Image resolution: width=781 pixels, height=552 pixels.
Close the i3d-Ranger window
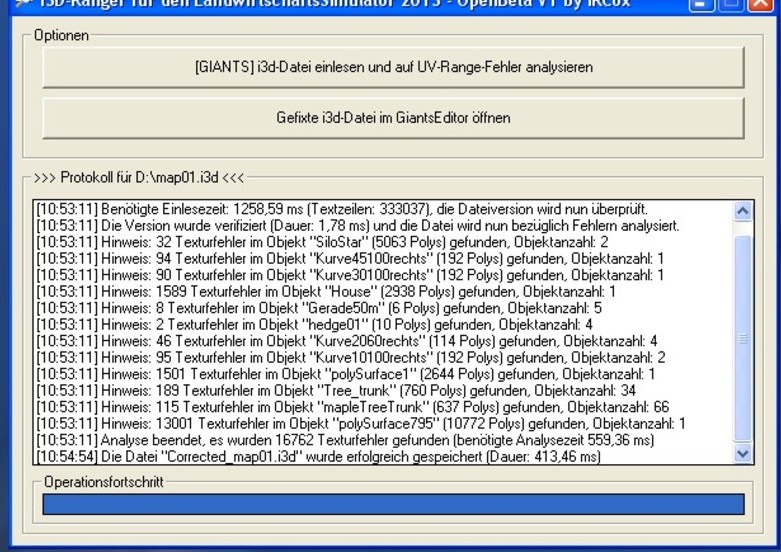point(758,5)
